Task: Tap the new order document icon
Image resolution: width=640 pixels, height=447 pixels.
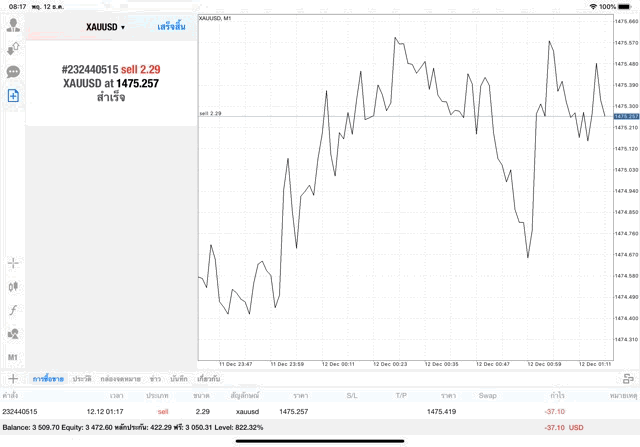Action: click(x=13, y=96)
